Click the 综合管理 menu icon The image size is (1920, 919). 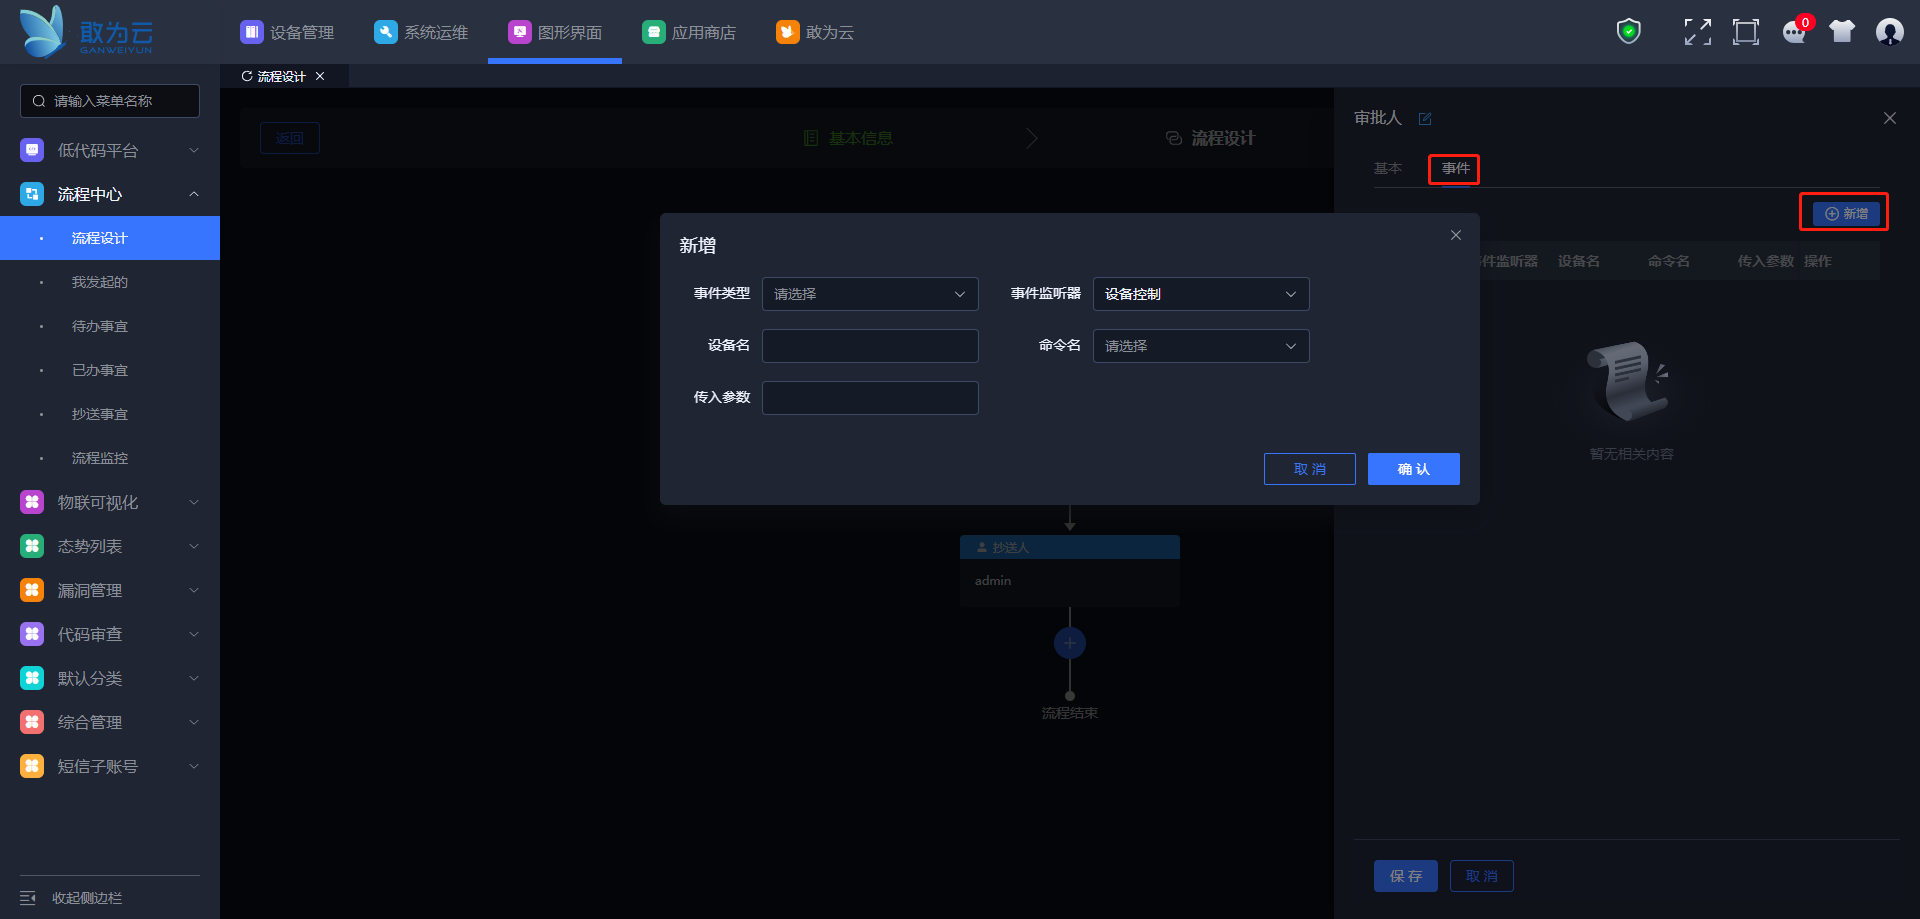[x=32, y=722]
